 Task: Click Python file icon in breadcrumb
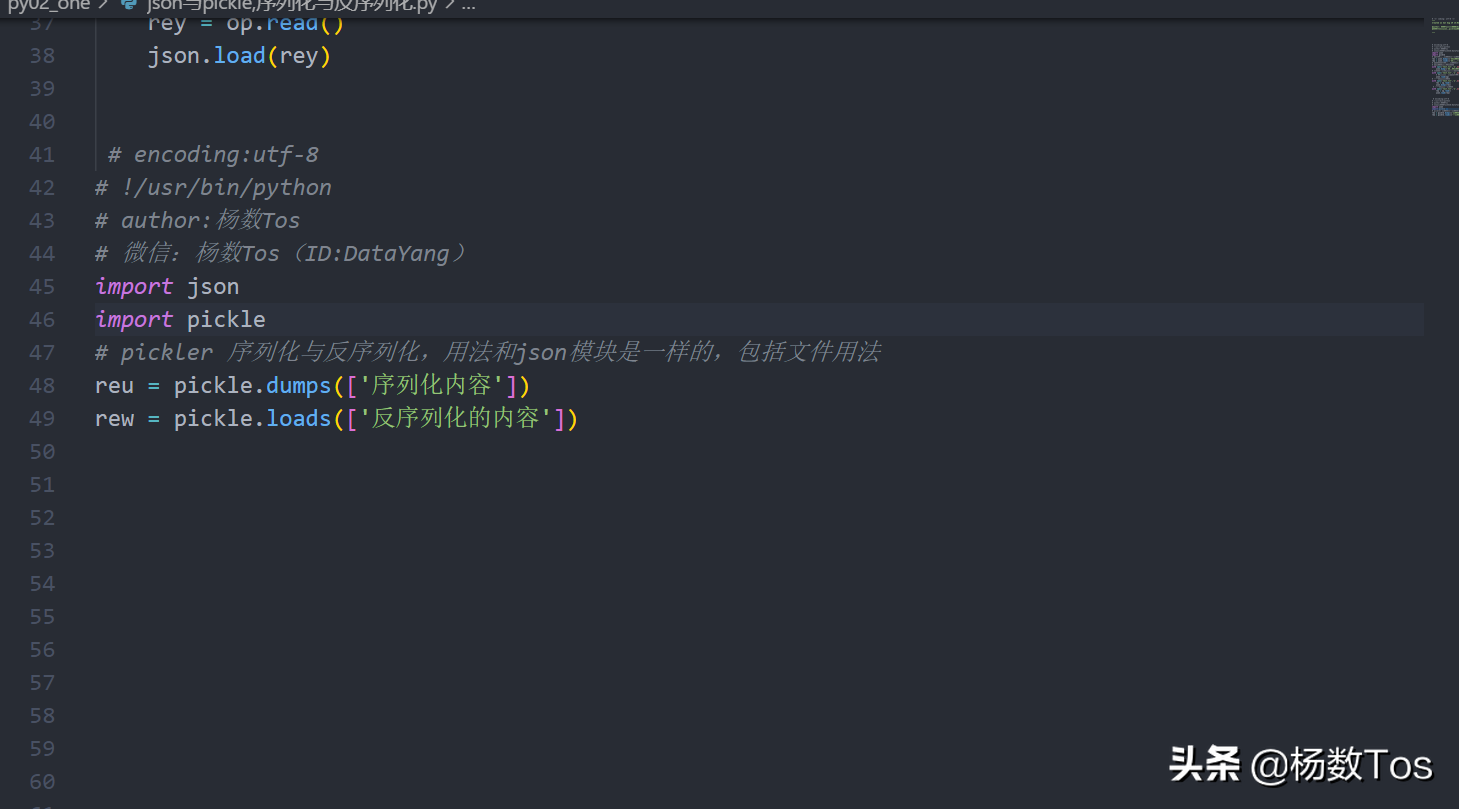click(x=129, y=5)
